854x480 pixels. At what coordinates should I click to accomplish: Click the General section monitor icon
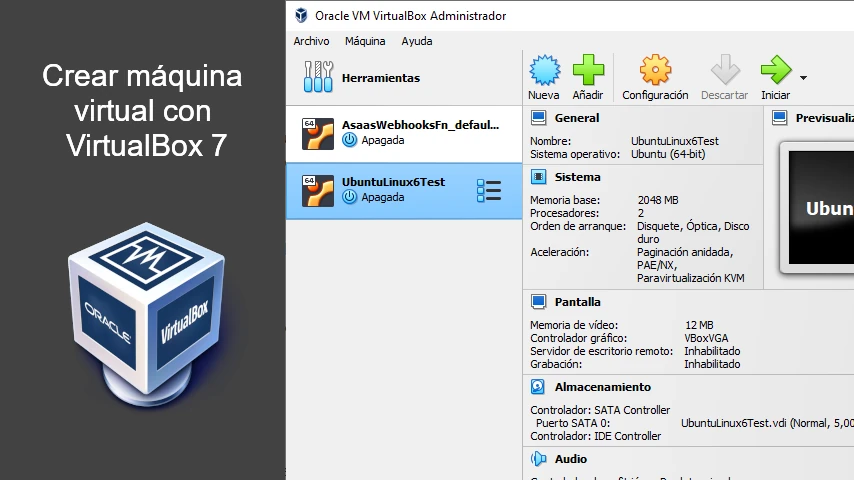point(539,118)
